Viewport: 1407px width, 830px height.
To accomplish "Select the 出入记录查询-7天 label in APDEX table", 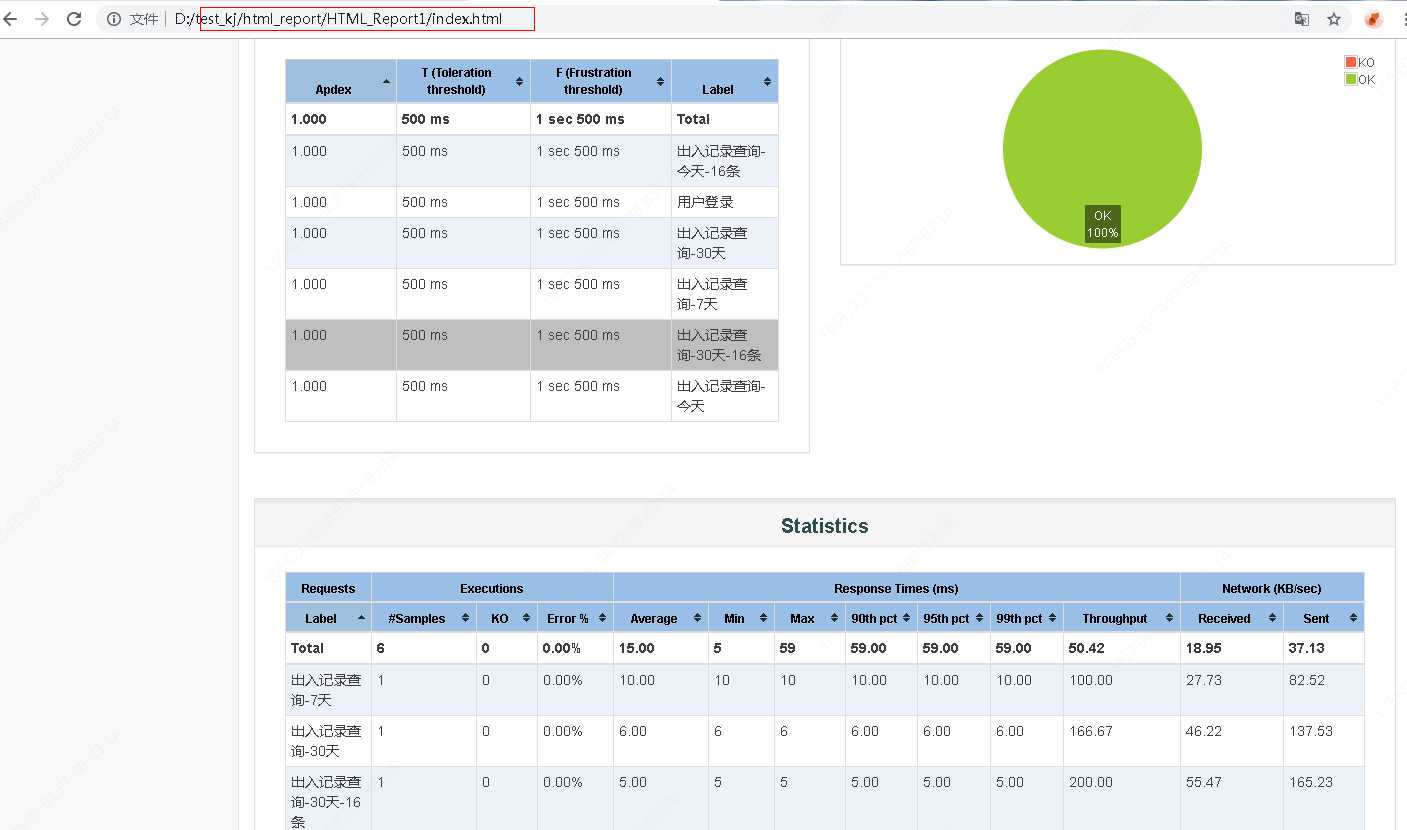I will point(712,294).
